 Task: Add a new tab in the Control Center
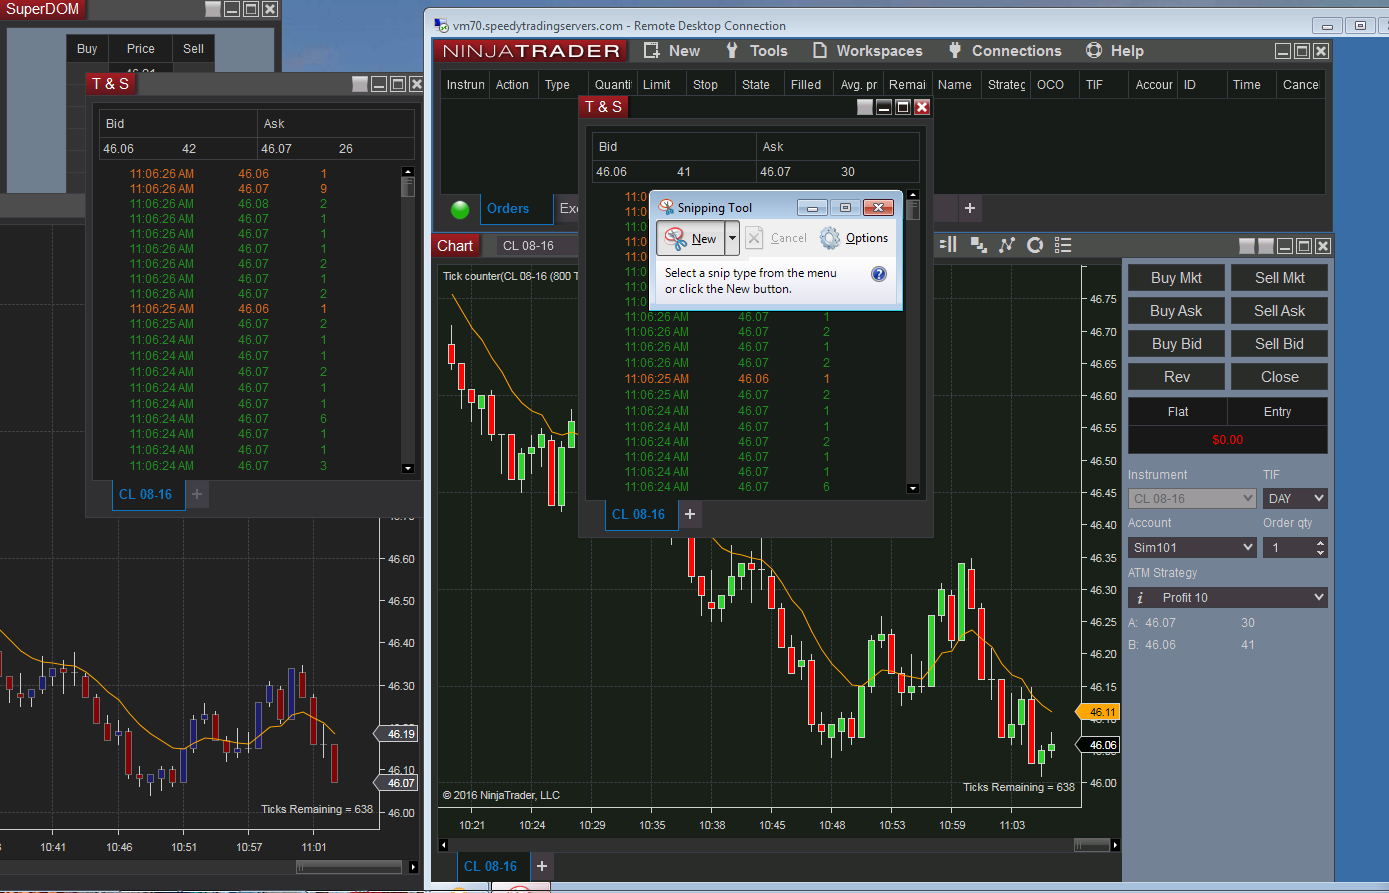point(970,209)
